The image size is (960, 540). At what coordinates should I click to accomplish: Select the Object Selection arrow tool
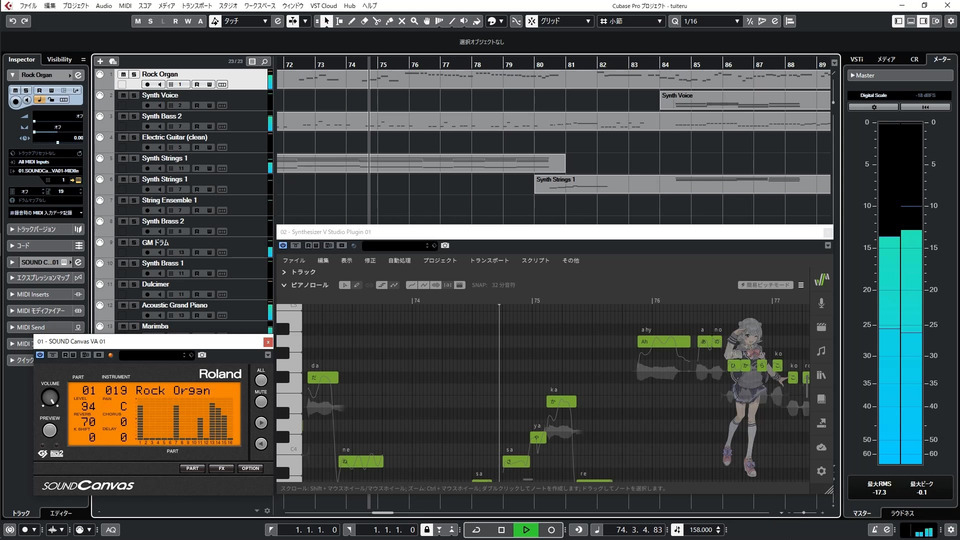pos(327,21)
